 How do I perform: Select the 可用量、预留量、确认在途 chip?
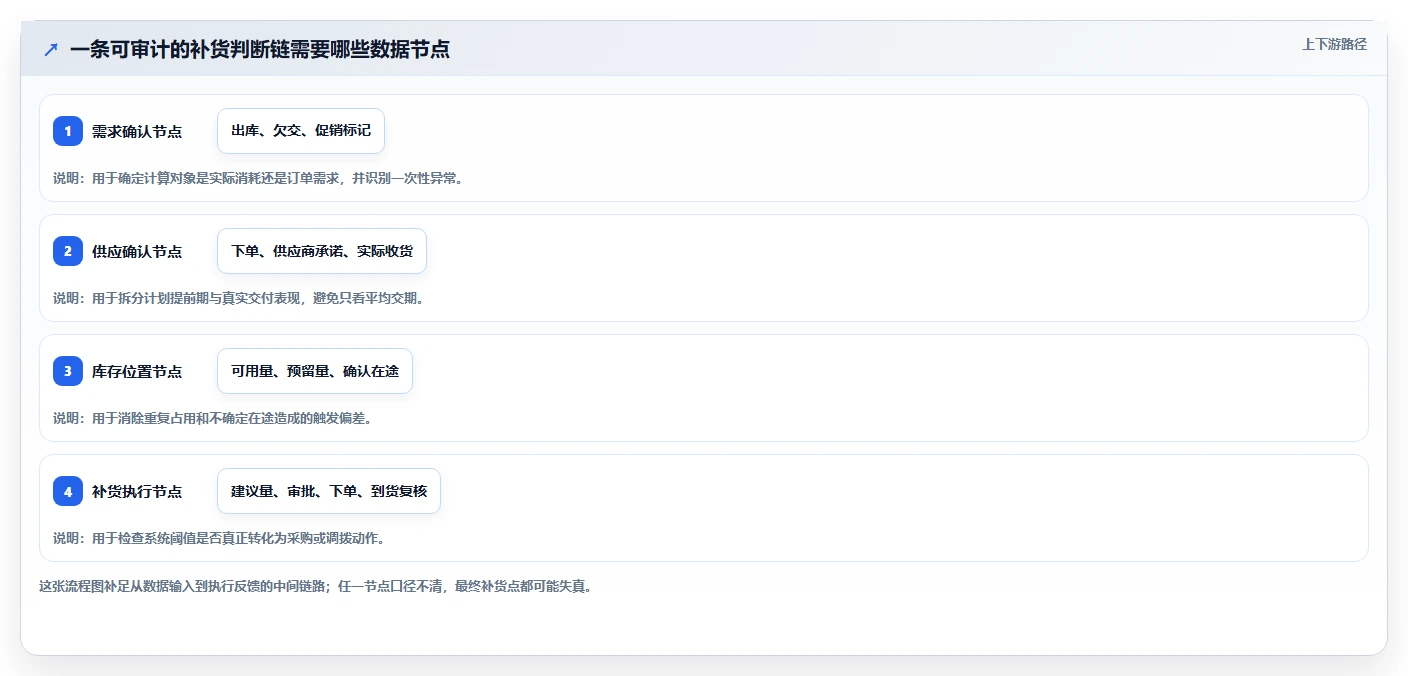pos(315,371)
